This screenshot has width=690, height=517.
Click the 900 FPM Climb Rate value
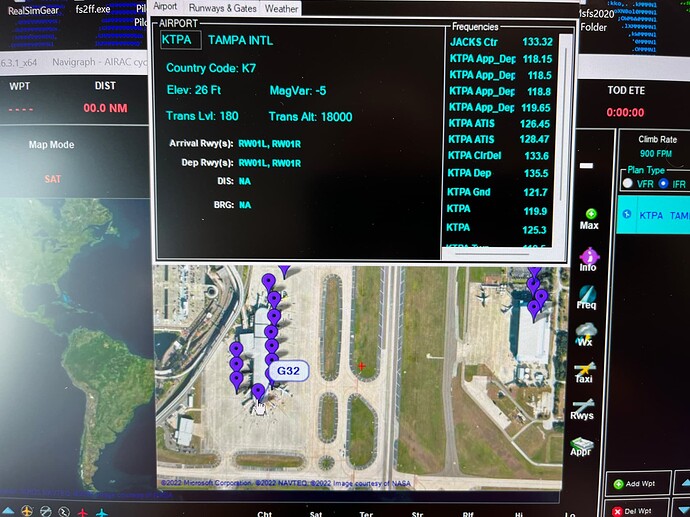pos(656,154)
